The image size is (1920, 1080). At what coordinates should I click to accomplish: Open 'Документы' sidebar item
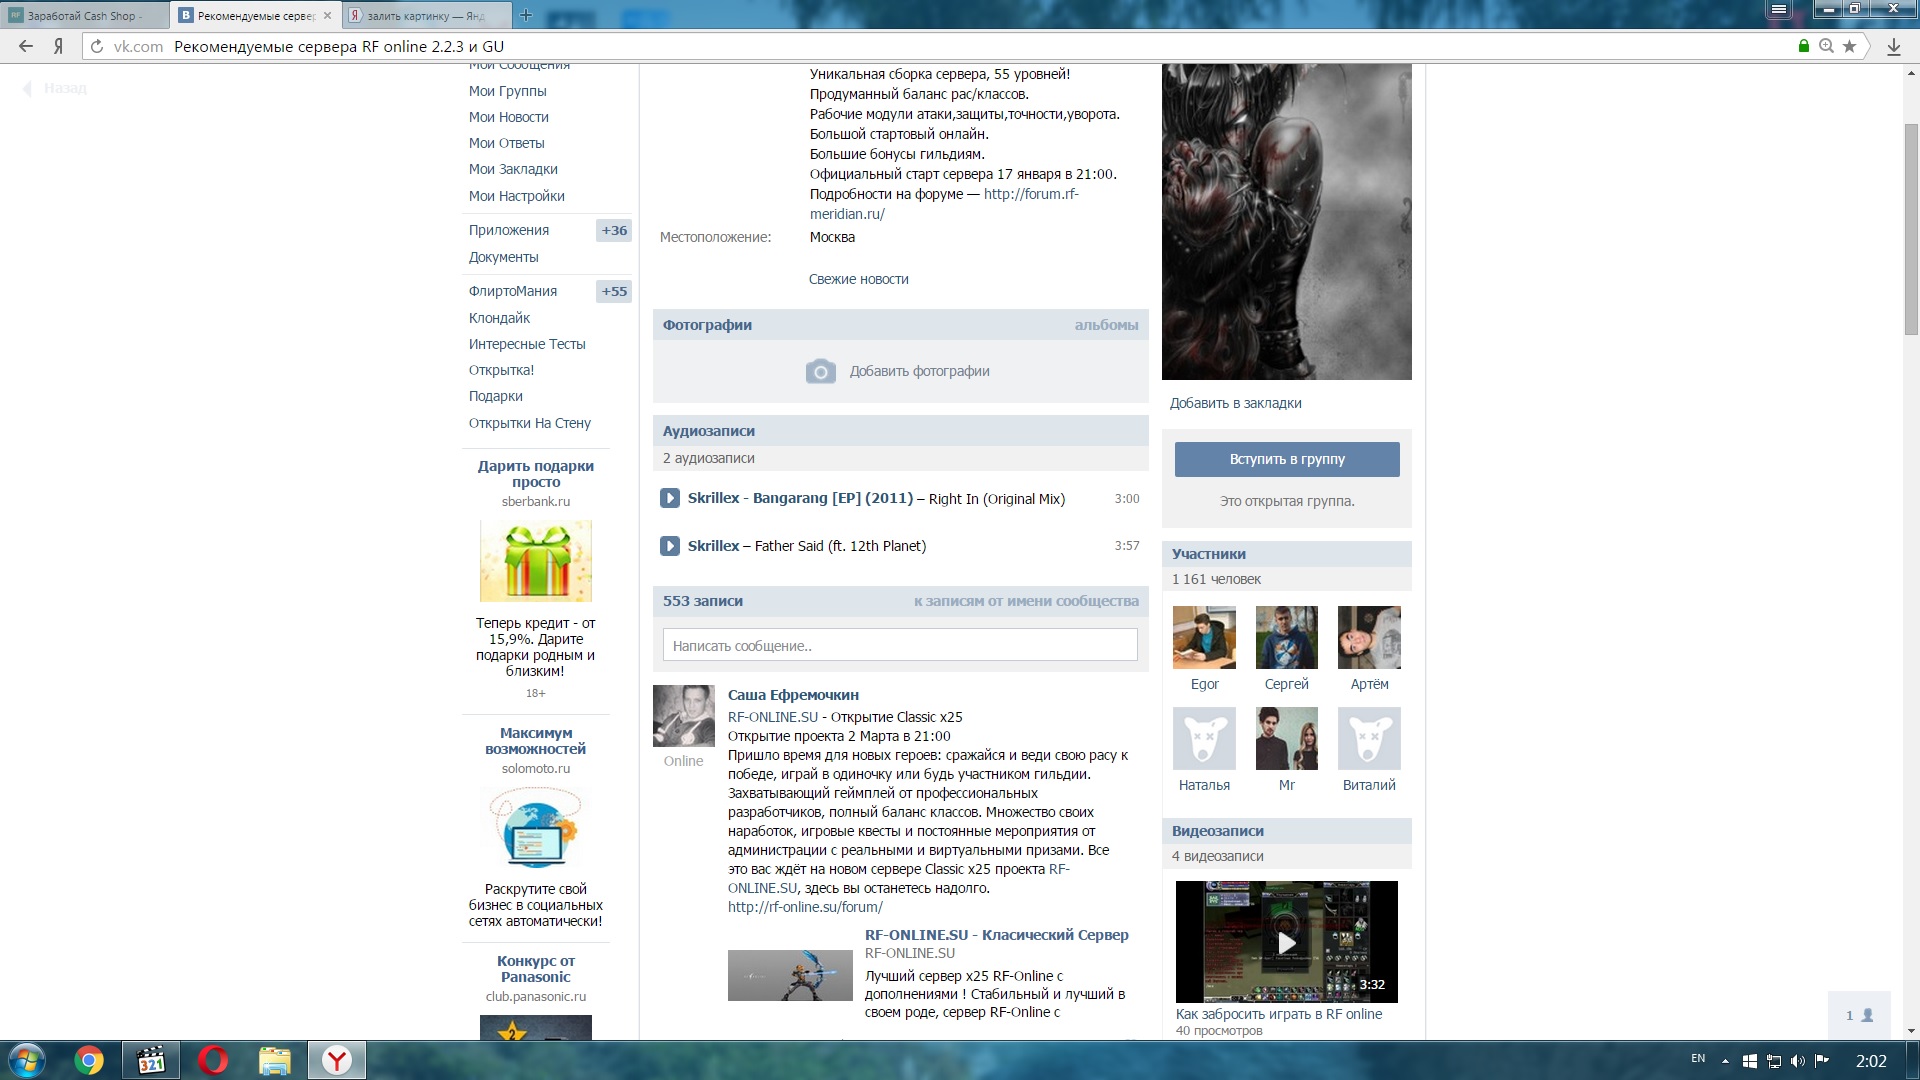[x=503, y=257]
